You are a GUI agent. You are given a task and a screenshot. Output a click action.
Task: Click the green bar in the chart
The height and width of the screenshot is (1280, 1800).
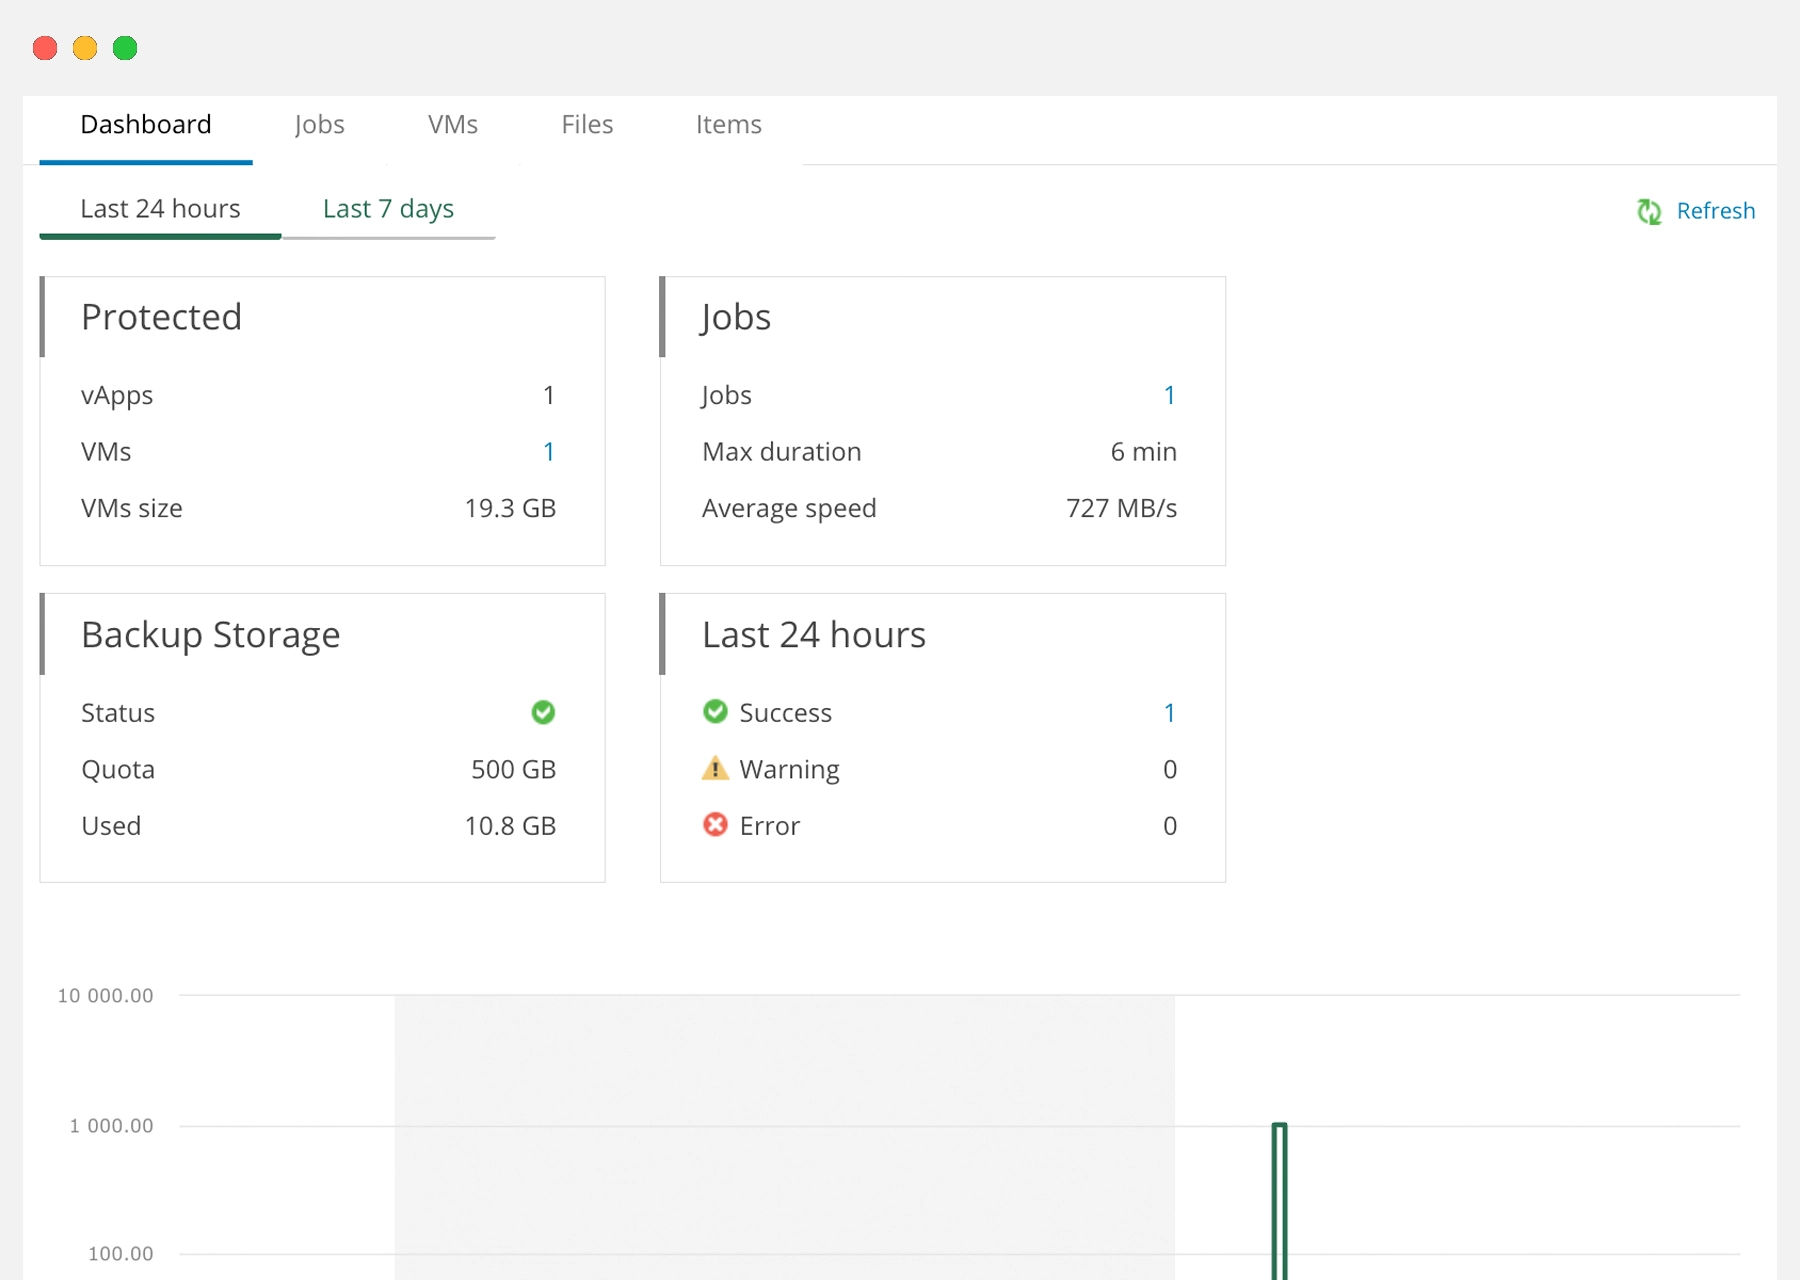point(1280,1200)
